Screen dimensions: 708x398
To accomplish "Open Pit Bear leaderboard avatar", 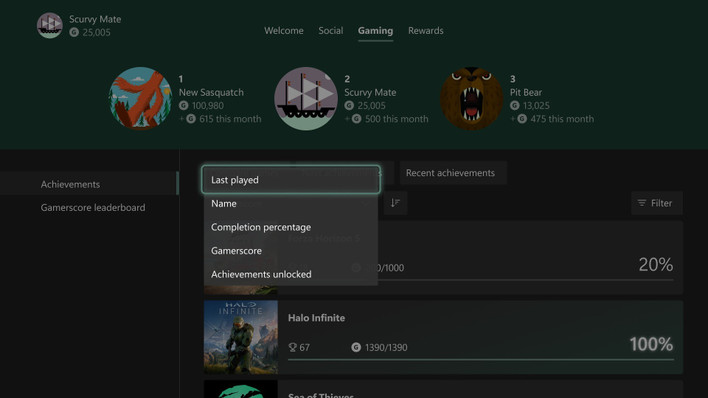I will click(471, 98).
